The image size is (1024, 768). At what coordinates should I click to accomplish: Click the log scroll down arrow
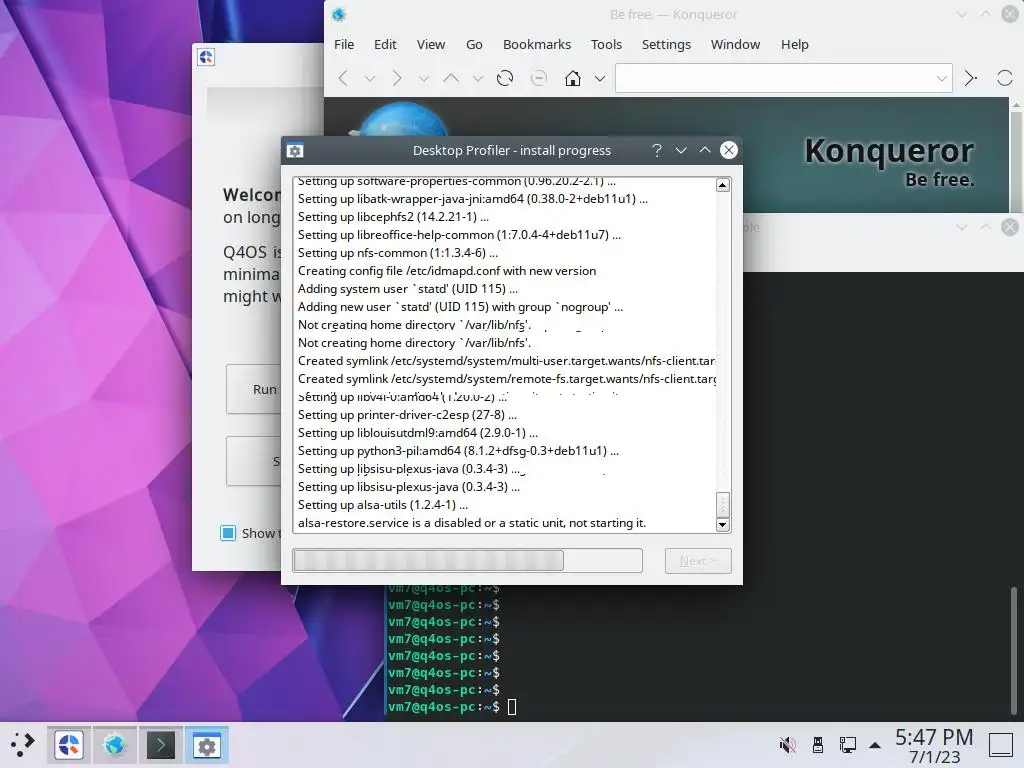722,524
